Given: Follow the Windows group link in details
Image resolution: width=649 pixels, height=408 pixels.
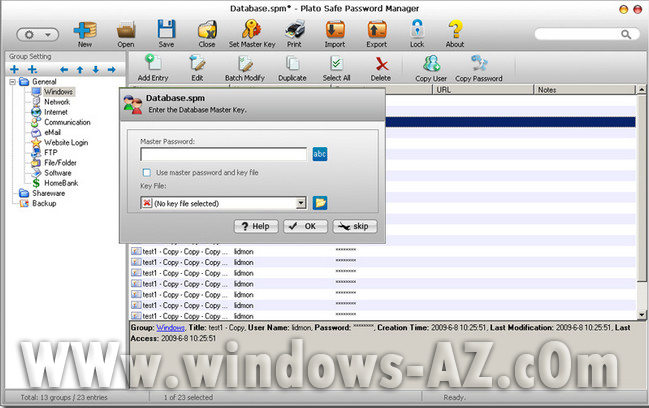Looking at the screenshot, I should [x=170, y=327].
